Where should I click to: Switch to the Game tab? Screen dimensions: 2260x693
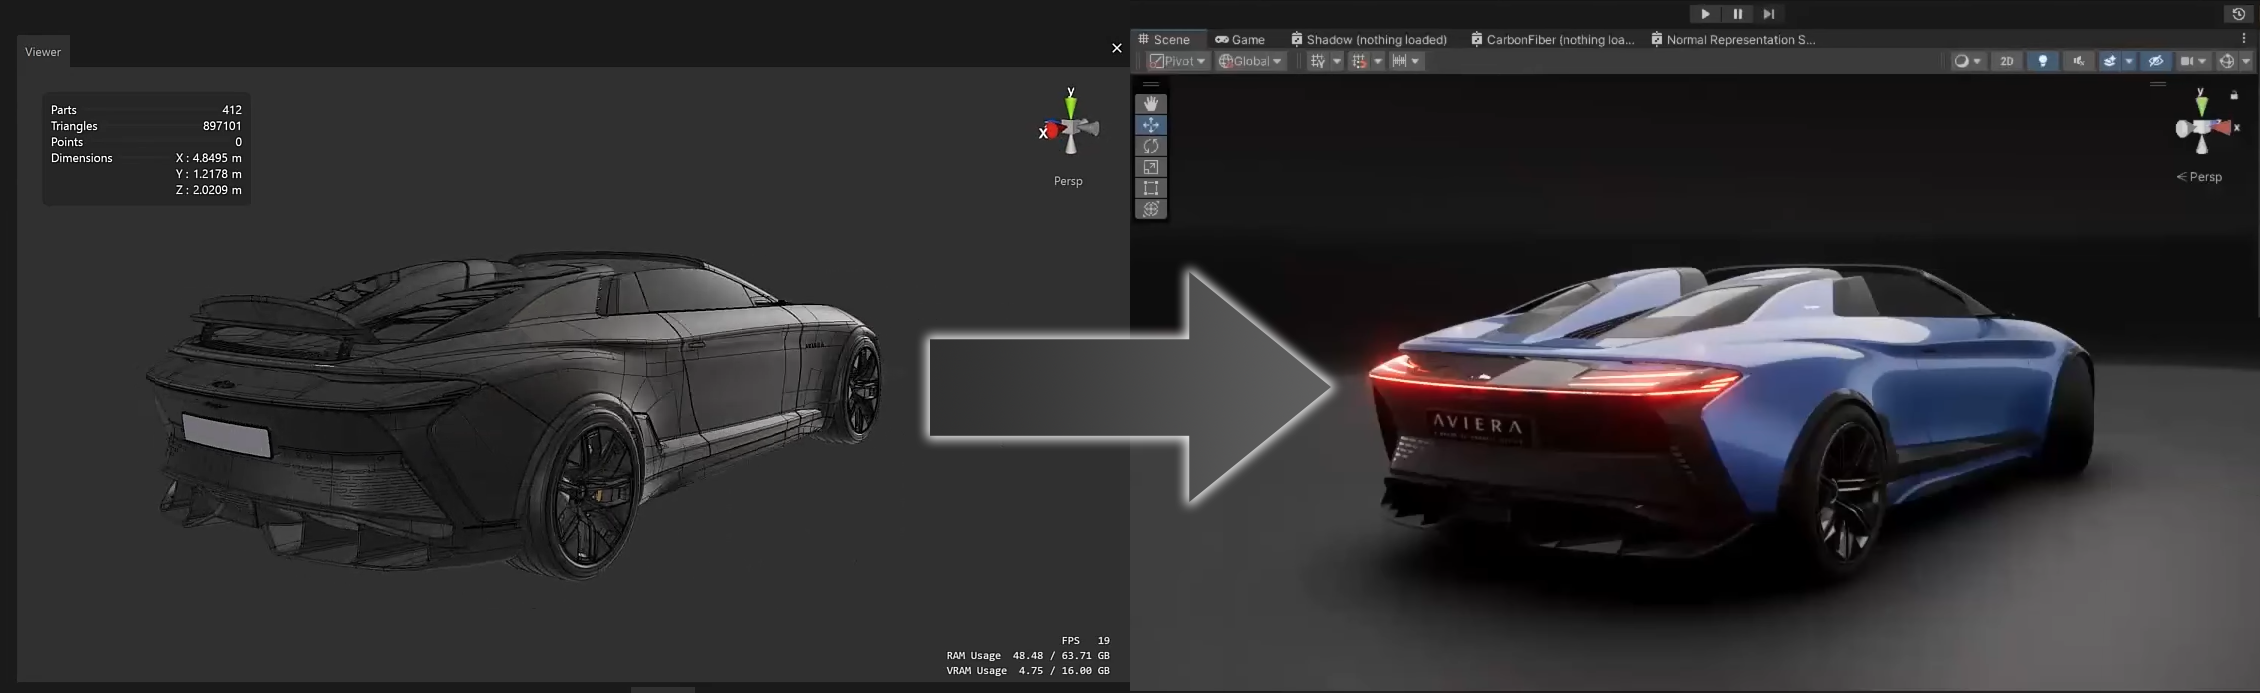tap(1240, 40)
